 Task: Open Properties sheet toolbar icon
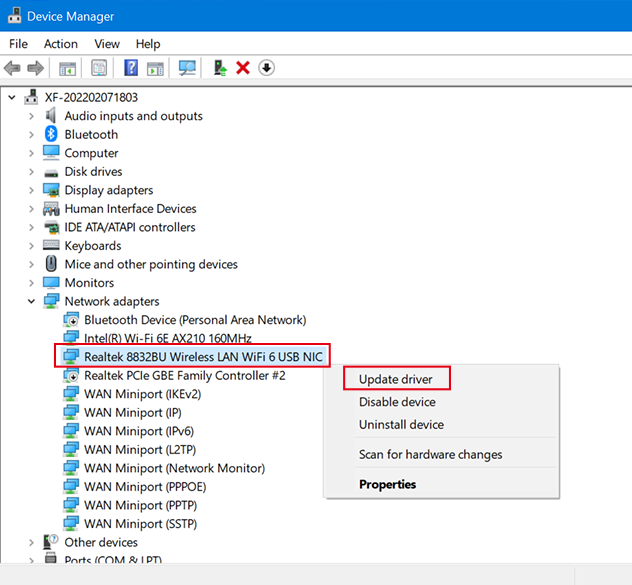[99, 68]
